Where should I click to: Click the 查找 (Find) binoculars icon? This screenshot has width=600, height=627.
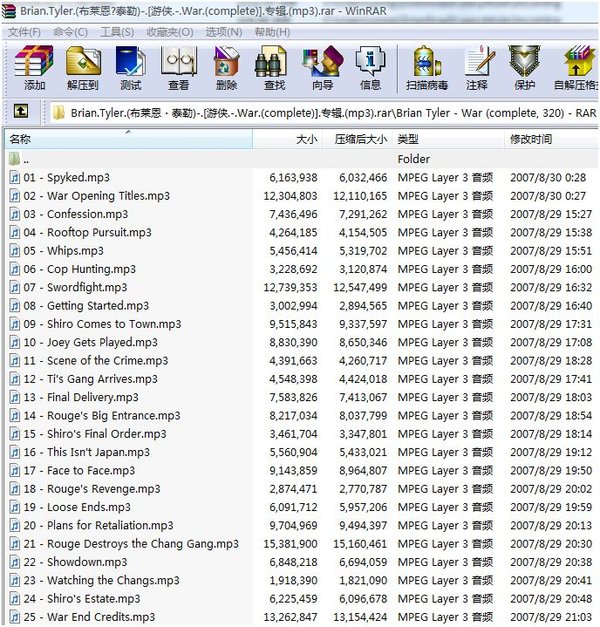[x=272, y=61]
